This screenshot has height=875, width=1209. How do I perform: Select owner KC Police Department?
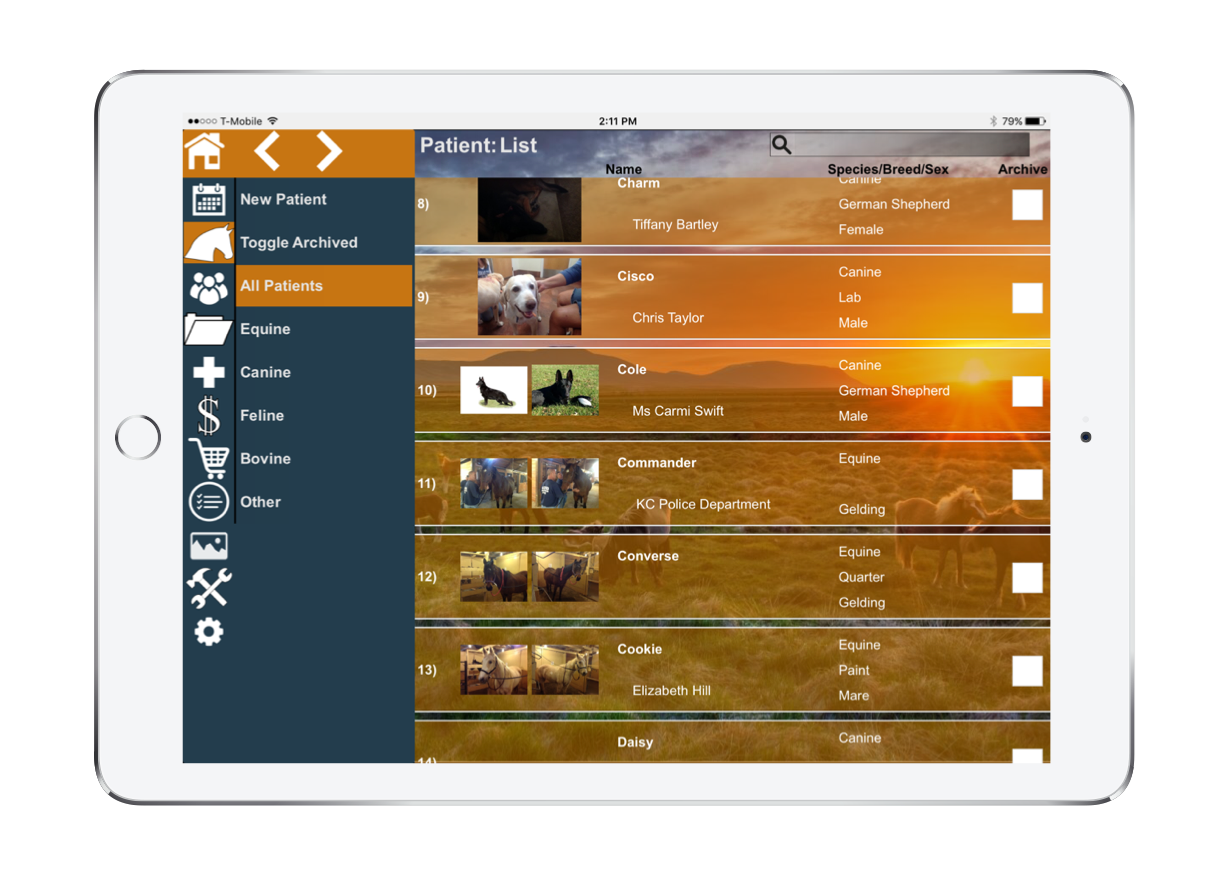(703, 504)
